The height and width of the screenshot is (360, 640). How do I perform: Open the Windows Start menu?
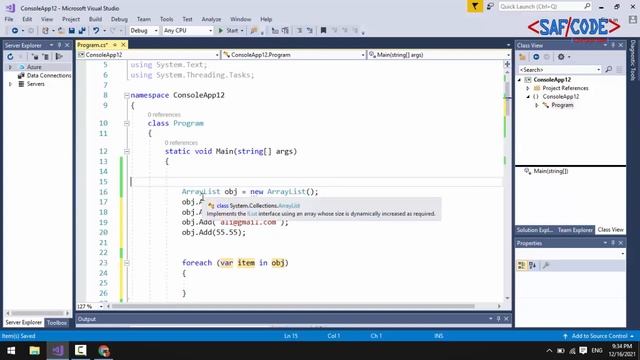tap(11, 351)
